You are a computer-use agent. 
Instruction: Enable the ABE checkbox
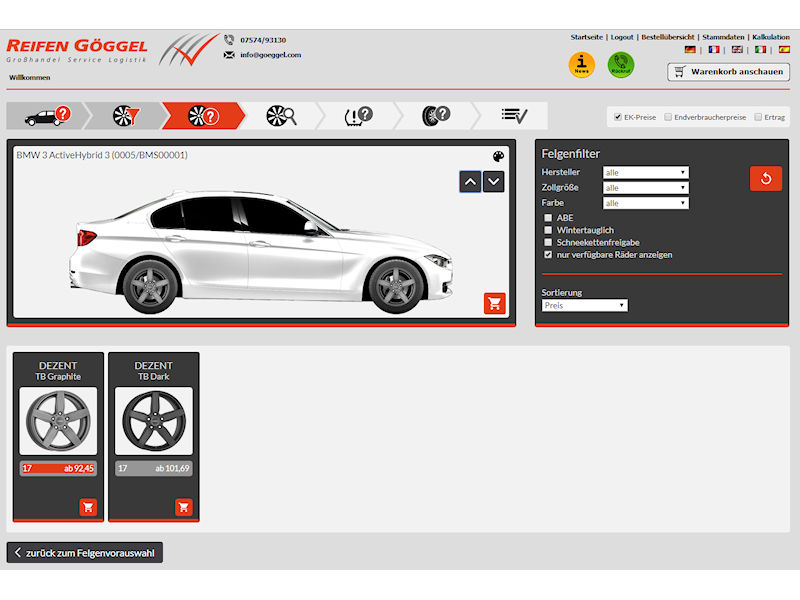[548, 218]
